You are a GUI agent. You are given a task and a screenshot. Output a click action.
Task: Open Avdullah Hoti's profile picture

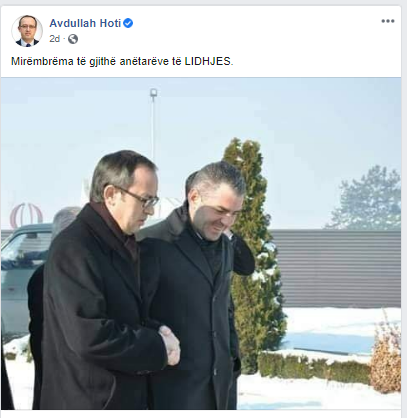(x=27, y=31)
